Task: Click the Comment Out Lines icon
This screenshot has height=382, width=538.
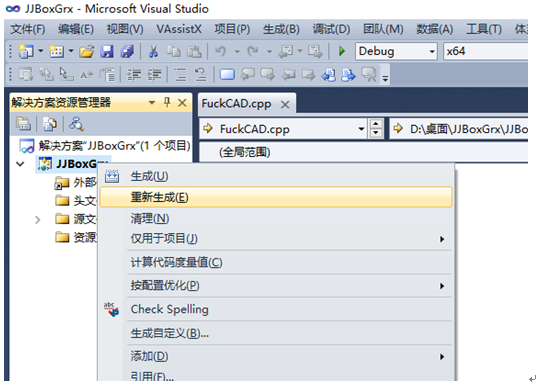Action: pos(180,74)
